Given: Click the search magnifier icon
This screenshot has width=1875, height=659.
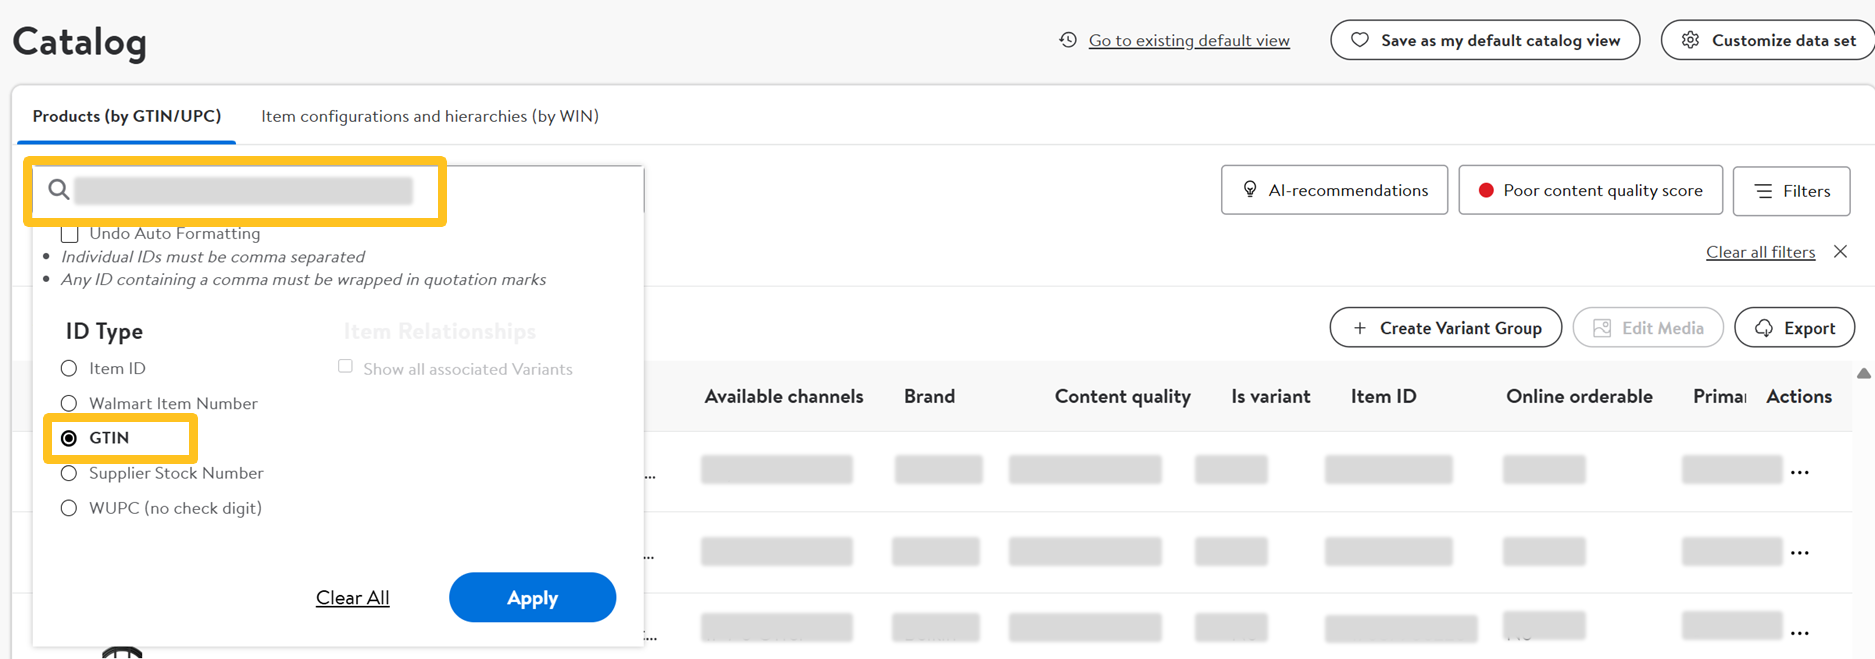Looking at the screenshot, I should (58, 190).
